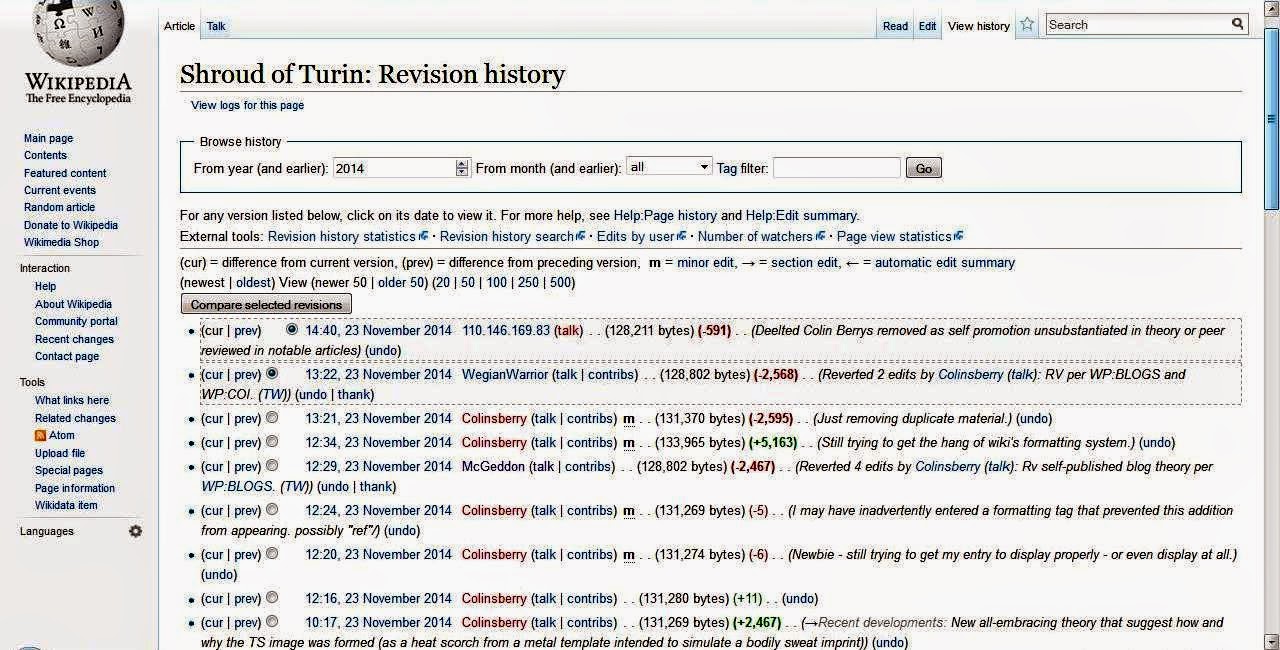Screen dimensions: 1280x650
Task: Open Random article link
Action: point(59,207)
